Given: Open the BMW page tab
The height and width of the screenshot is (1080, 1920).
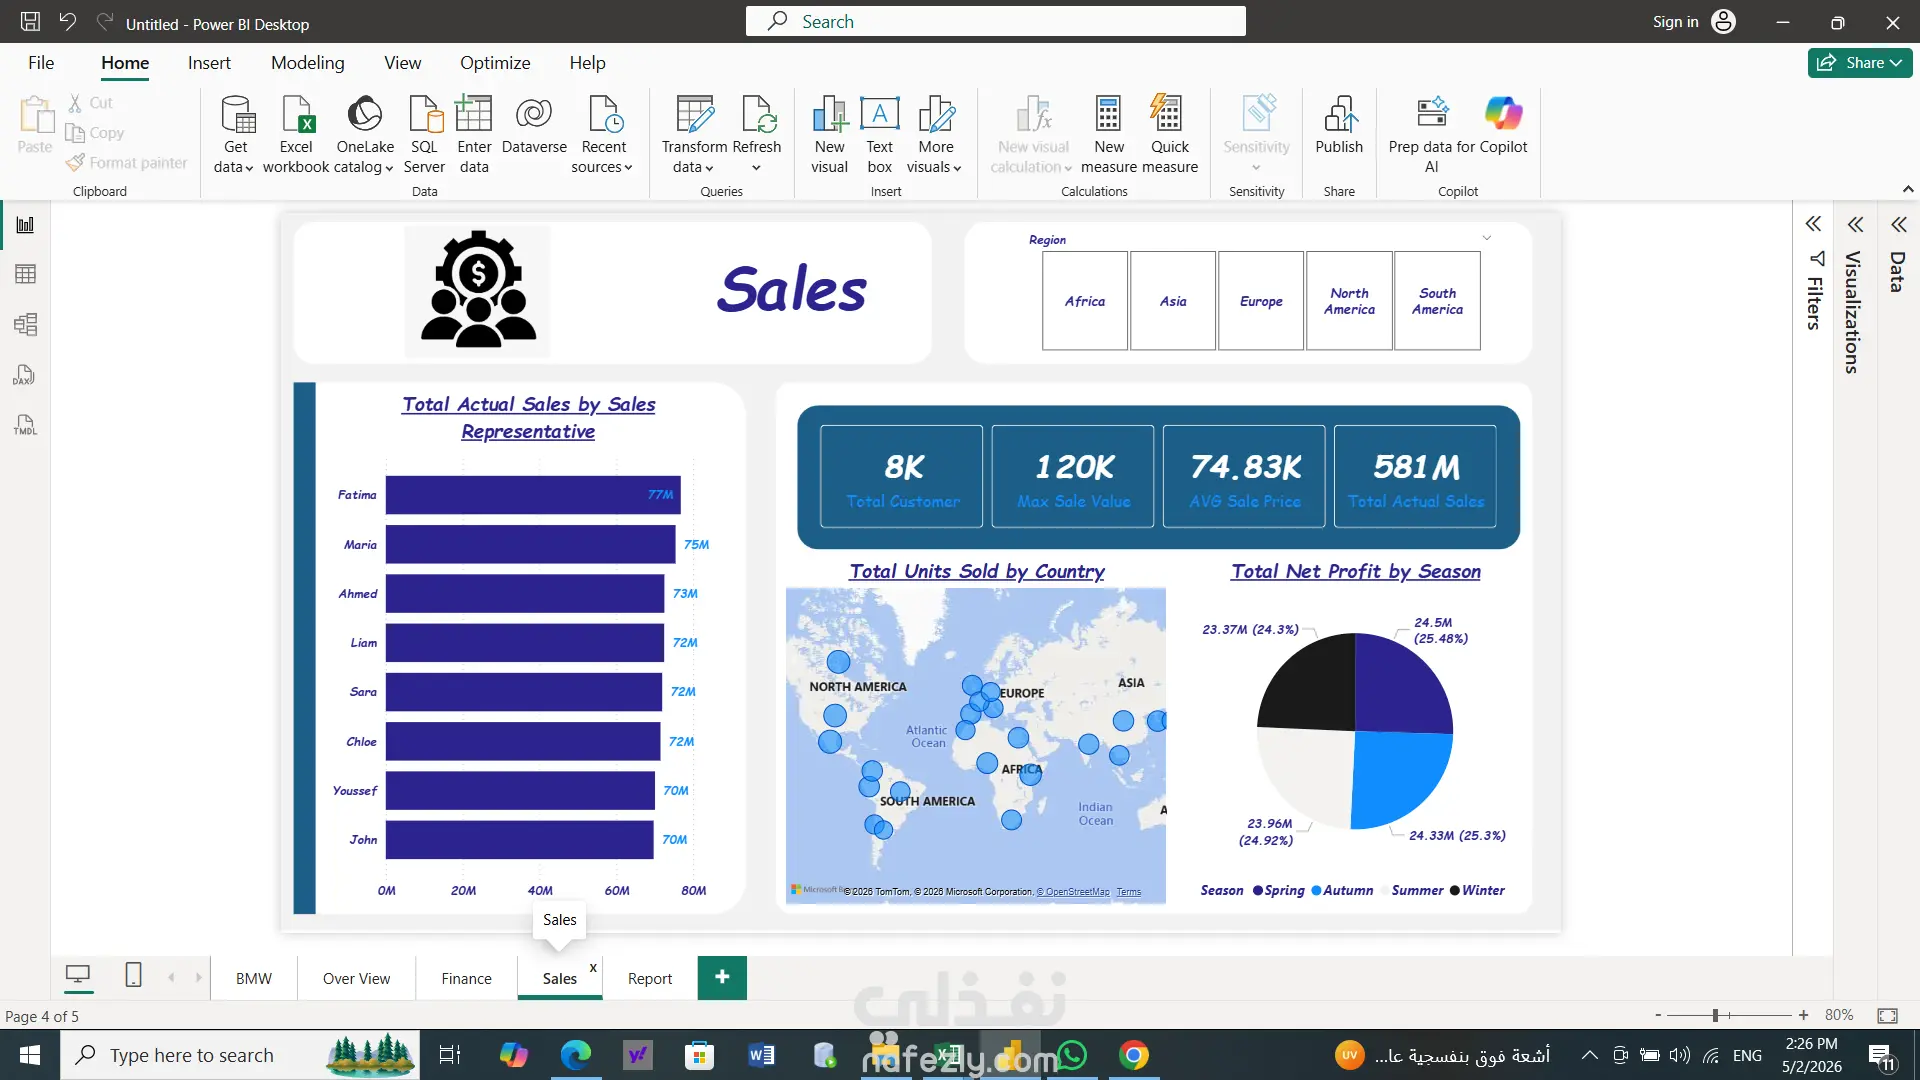Looking at the screenshot, I should (x=253, y=978).
